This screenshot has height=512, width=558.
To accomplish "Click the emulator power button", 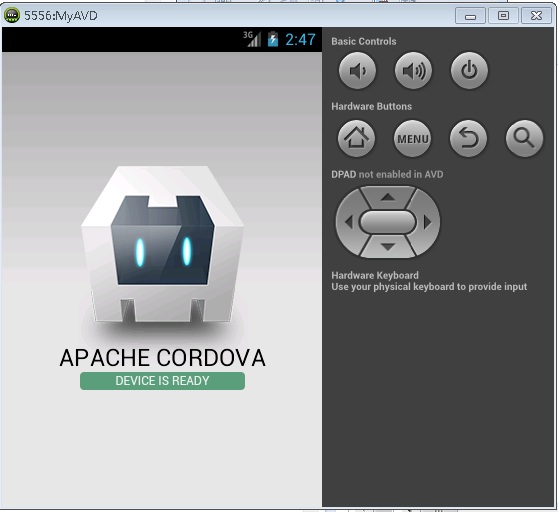I will pyautogui.click(x=469, y=70).
